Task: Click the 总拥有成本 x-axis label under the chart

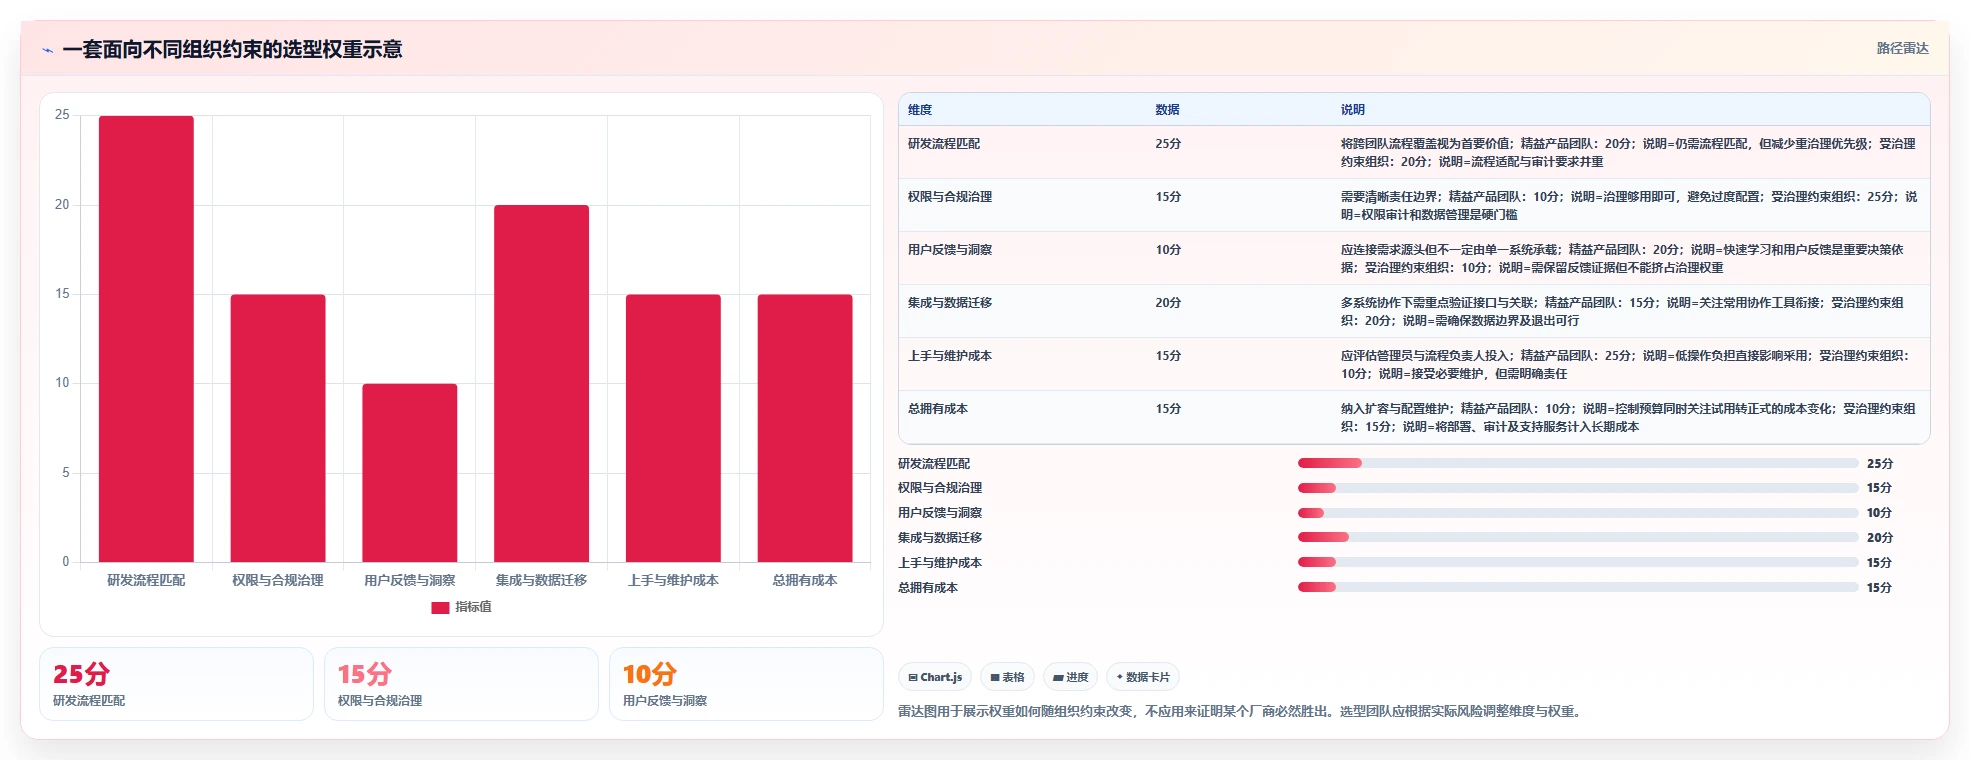Action: tap(805, 580)
